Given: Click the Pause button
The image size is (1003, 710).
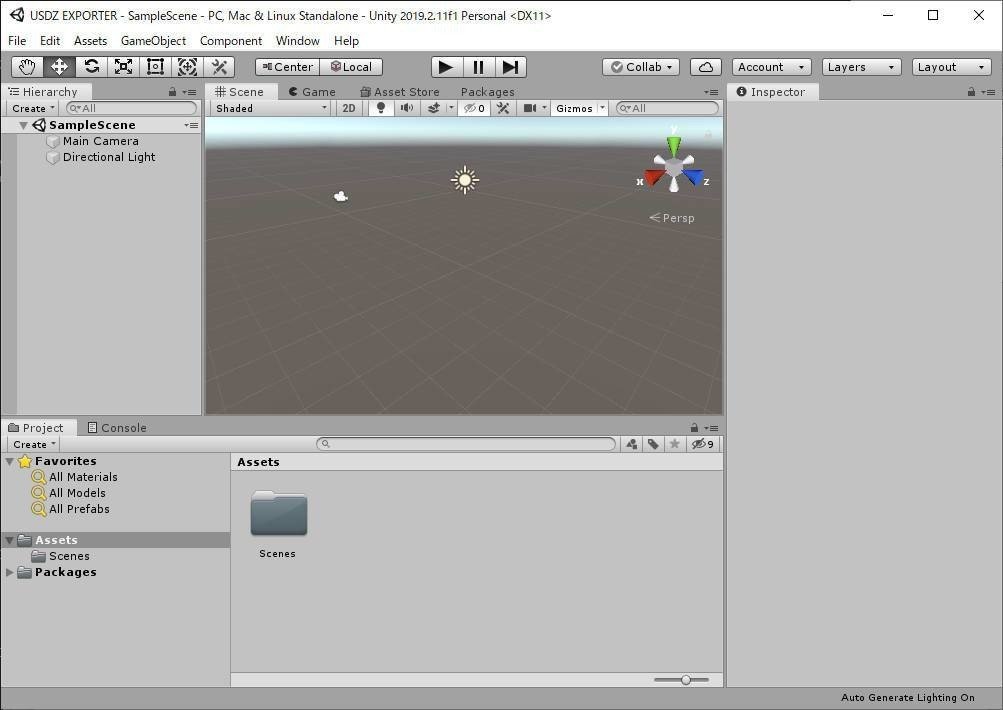Looking at the screenshot, I should 478,67.
